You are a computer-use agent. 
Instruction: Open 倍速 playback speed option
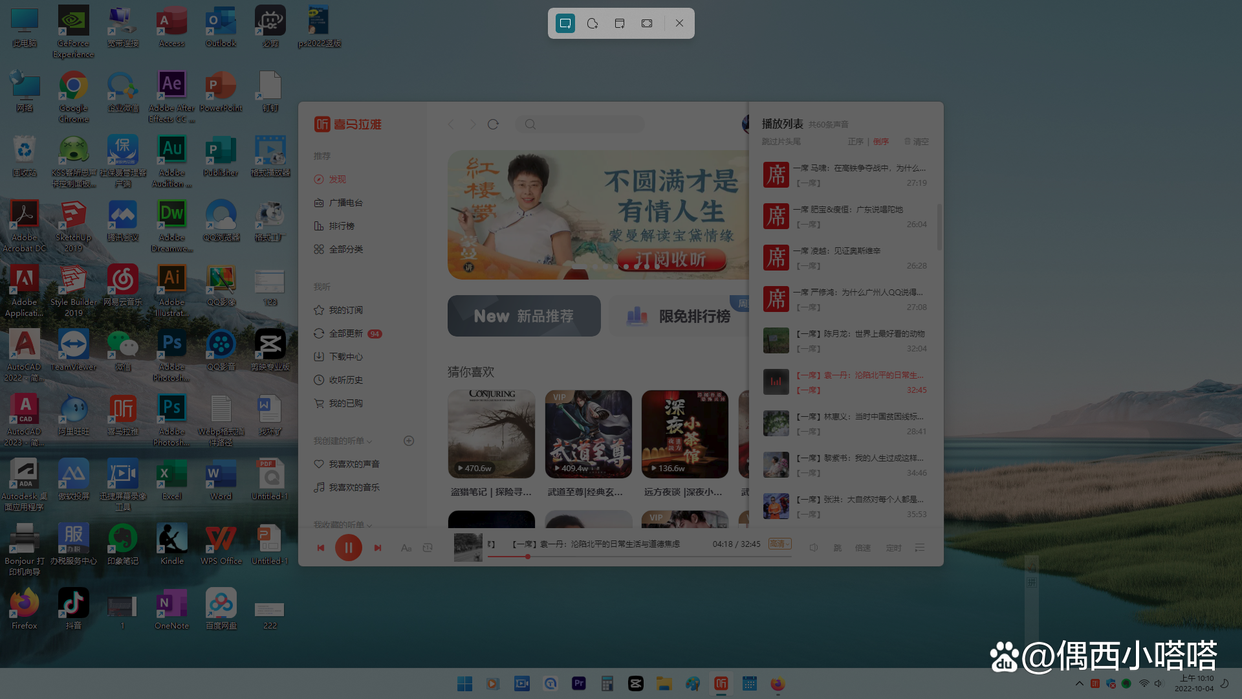pyautogui.click(x=862, y=548)
